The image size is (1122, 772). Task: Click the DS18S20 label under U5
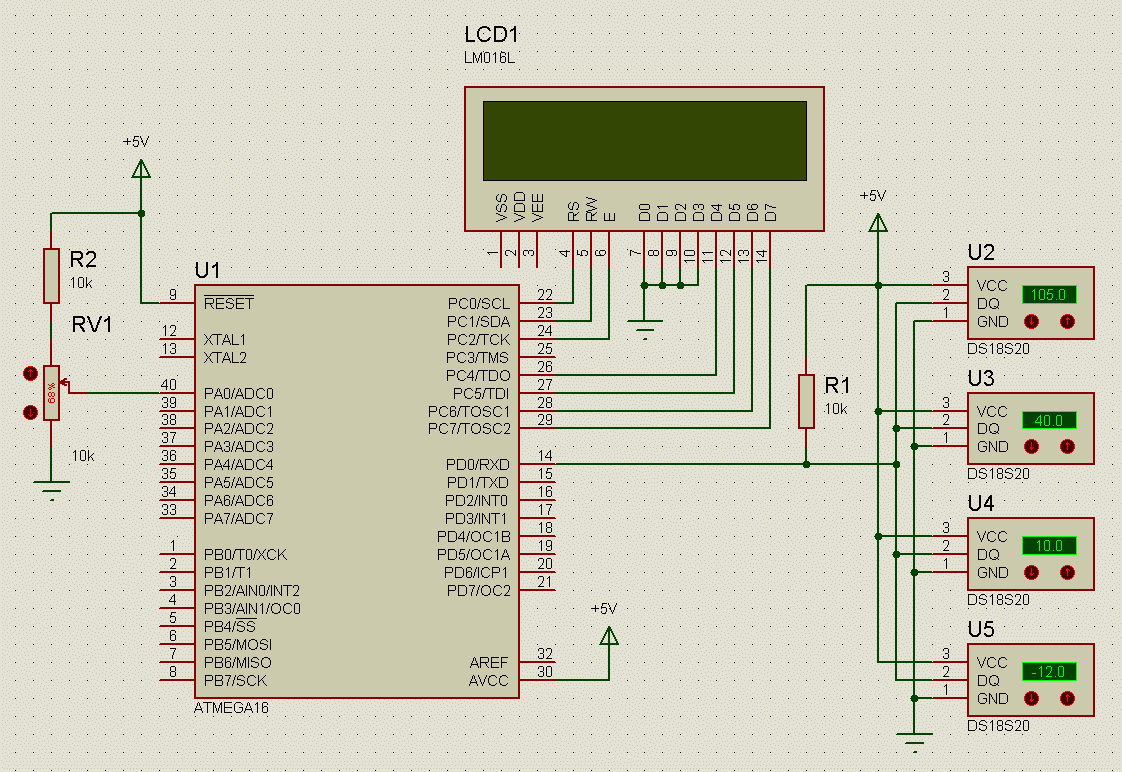[x=998, y=726]
